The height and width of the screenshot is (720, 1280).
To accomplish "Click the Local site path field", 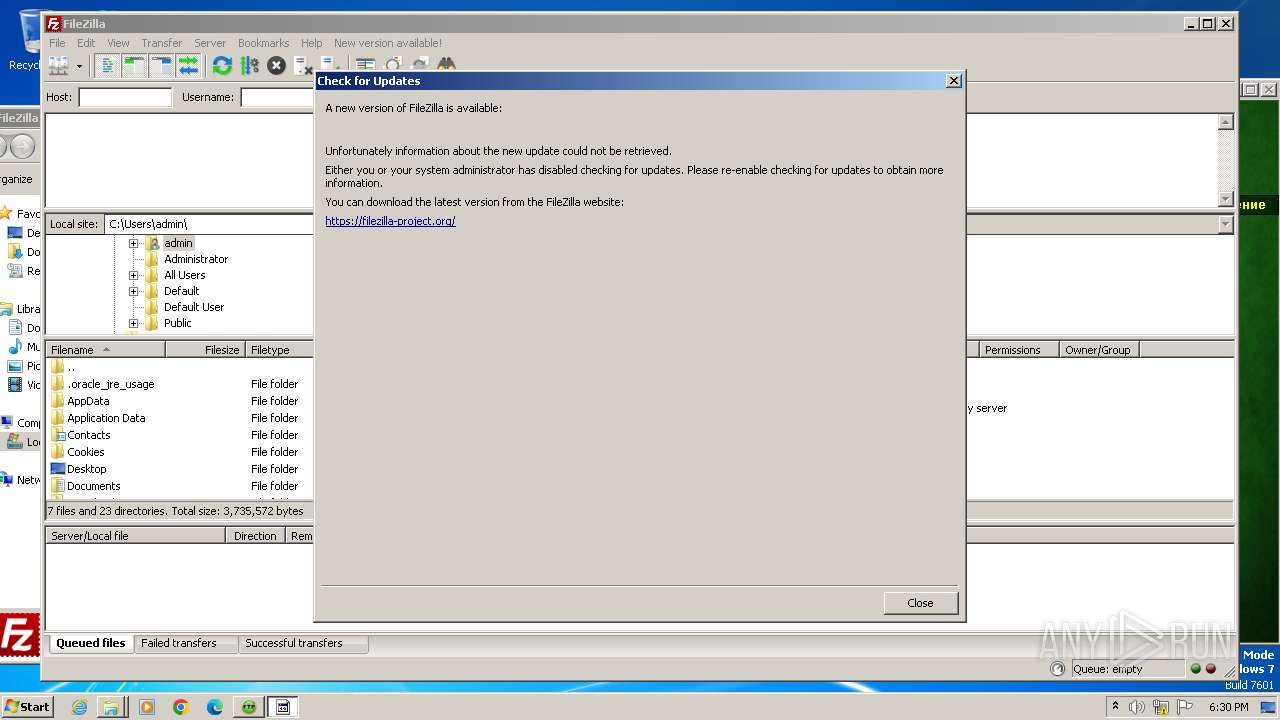I will tap(209, 224).
